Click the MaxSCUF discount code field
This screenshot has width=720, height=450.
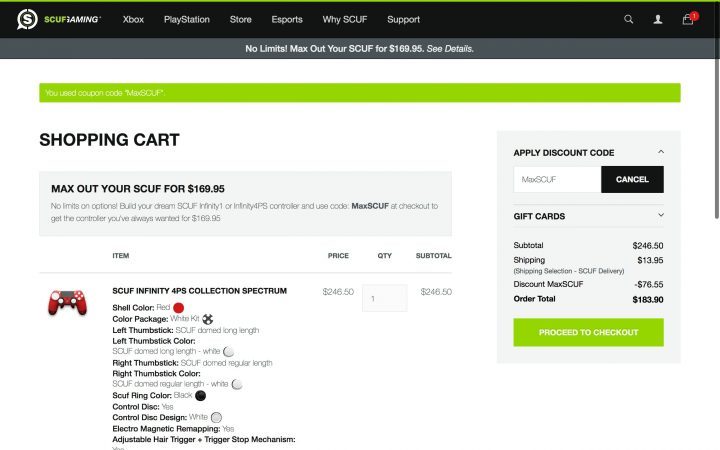pyautogui.click(x=557, y=180)
